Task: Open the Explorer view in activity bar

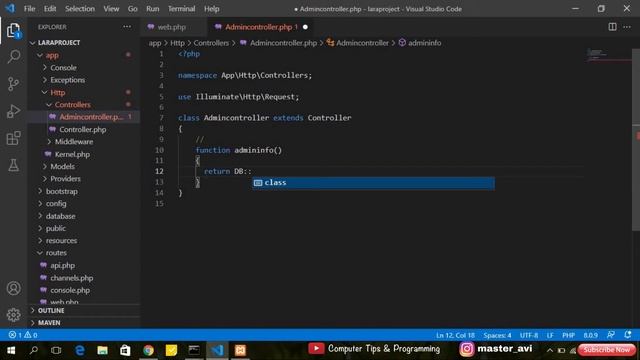Action: pos(13,30)
